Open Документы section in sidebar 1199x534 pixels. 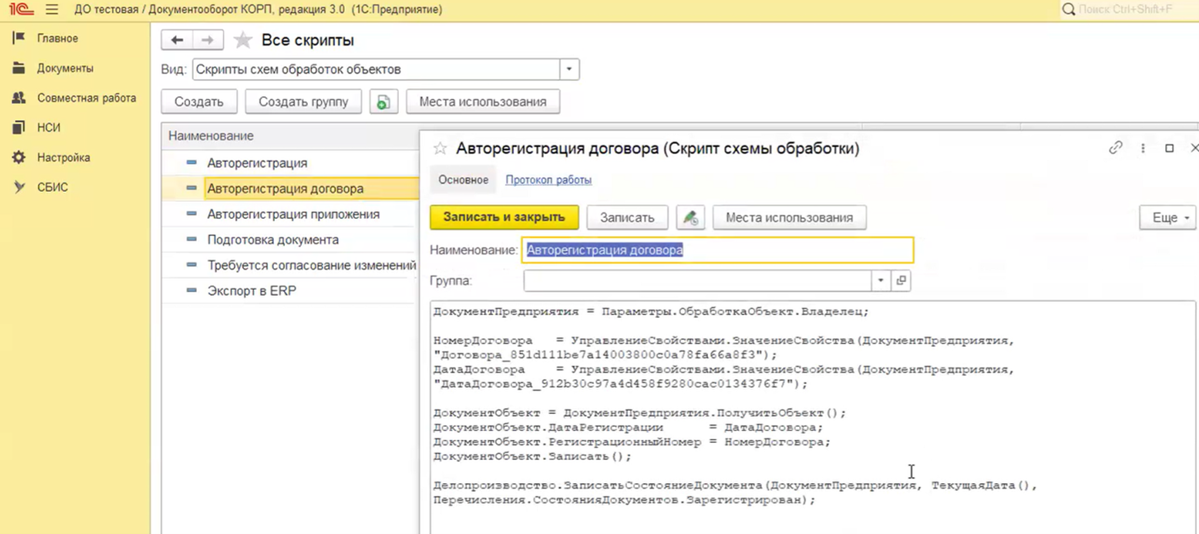pyautogui.click(x=65, y=68)
